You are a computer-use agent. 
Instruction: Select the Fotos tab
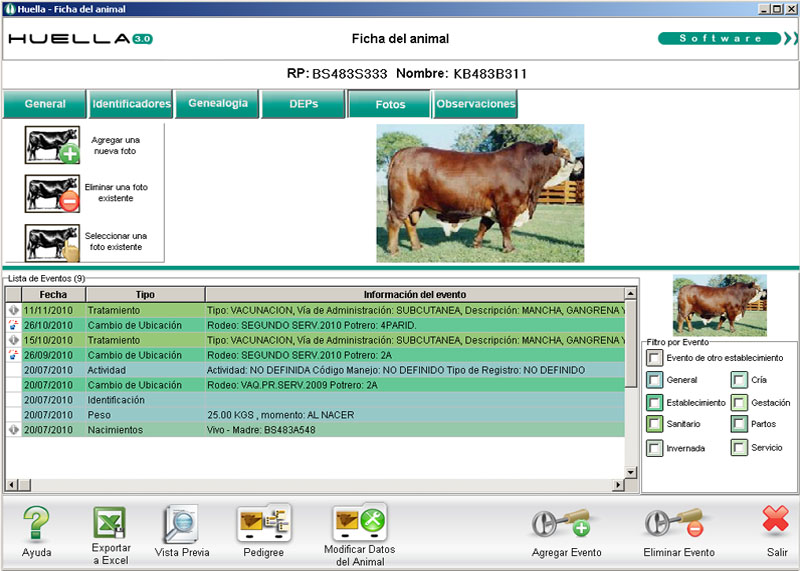(390, 104)
